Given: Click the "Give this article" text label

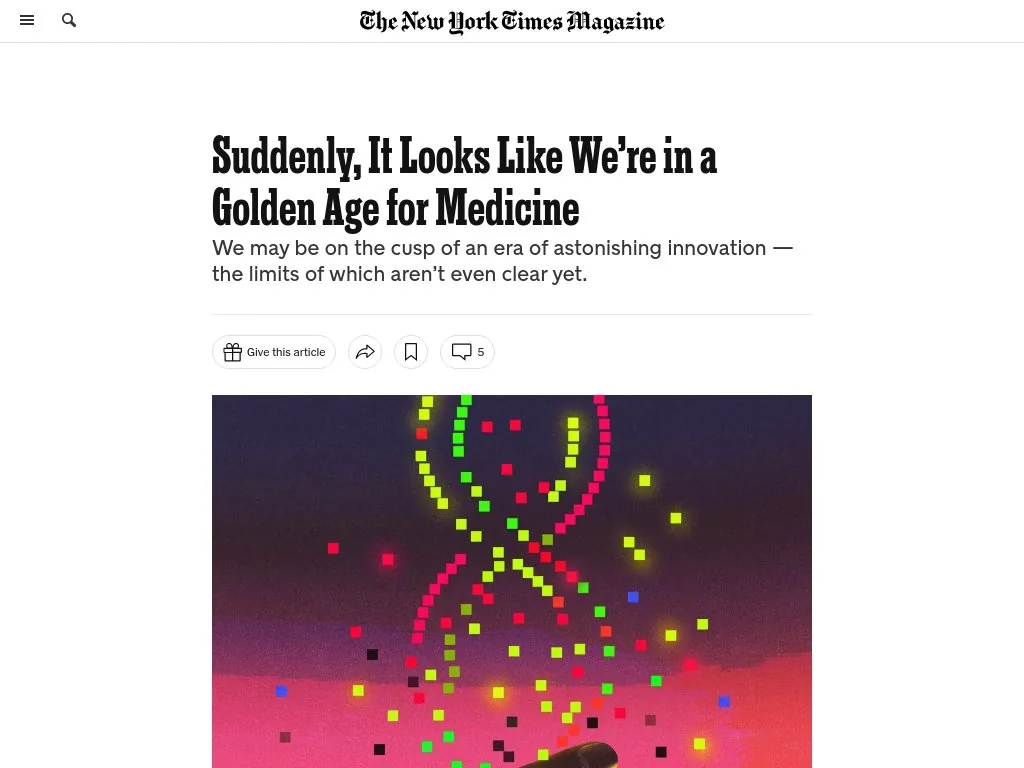Looking at the screenshot, I should point(286,352).
